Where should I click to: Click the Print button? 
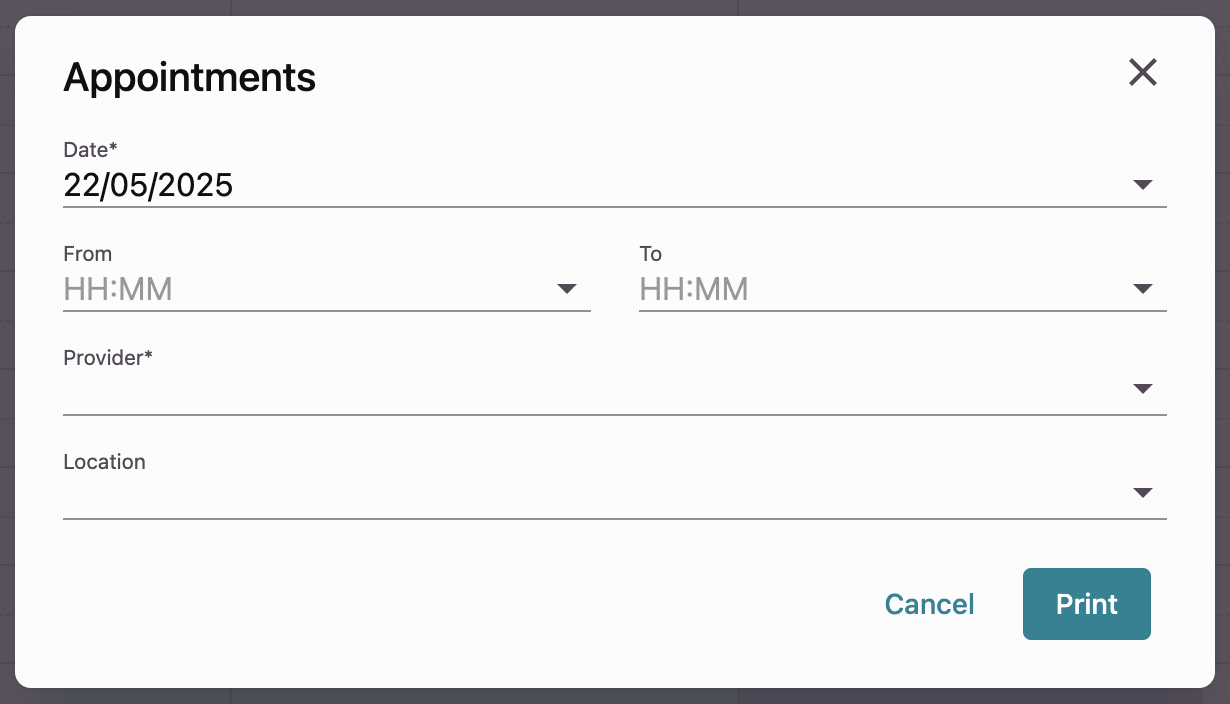pos(1087,604)
